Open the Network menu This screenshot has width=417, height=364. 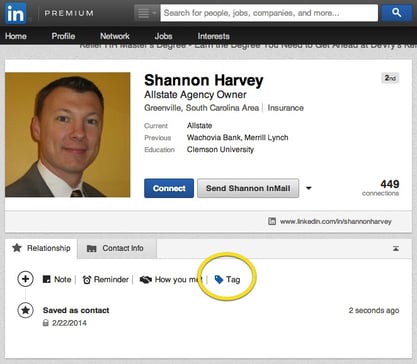coord(115,36)
